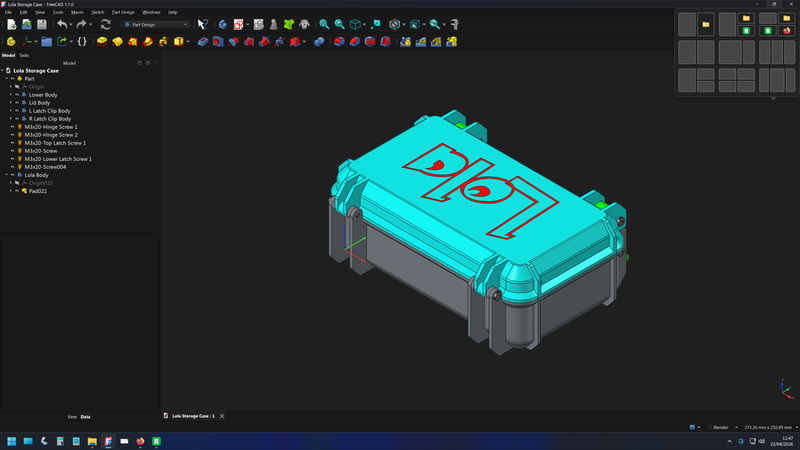Open the Sketch menu

click(x=97, y=12)
